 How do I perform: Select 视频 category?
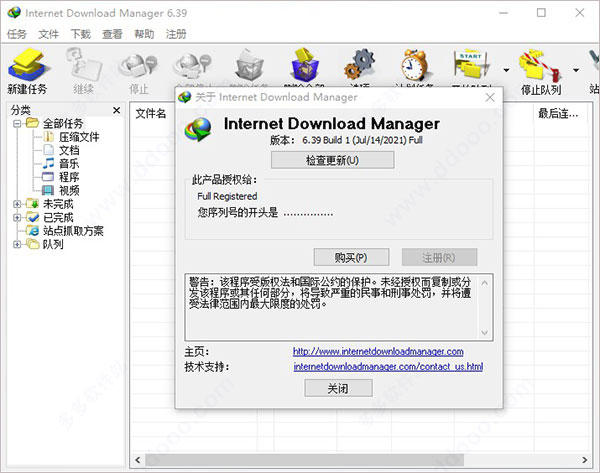point(69,191)
